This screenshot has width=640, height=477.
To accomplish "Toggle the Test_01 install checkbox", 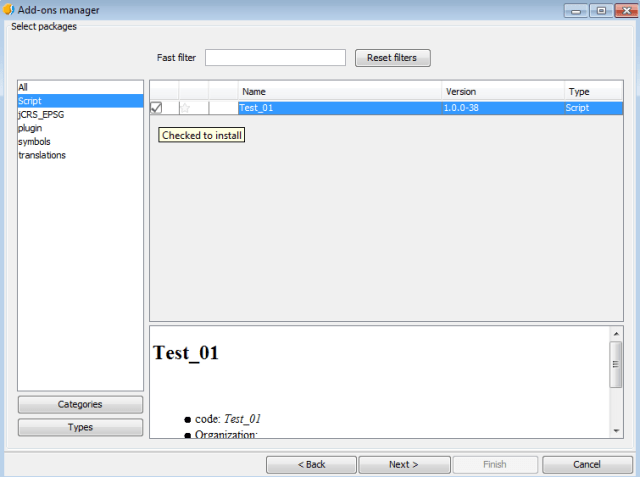I will pyautogui.click(x=156, y=108).
